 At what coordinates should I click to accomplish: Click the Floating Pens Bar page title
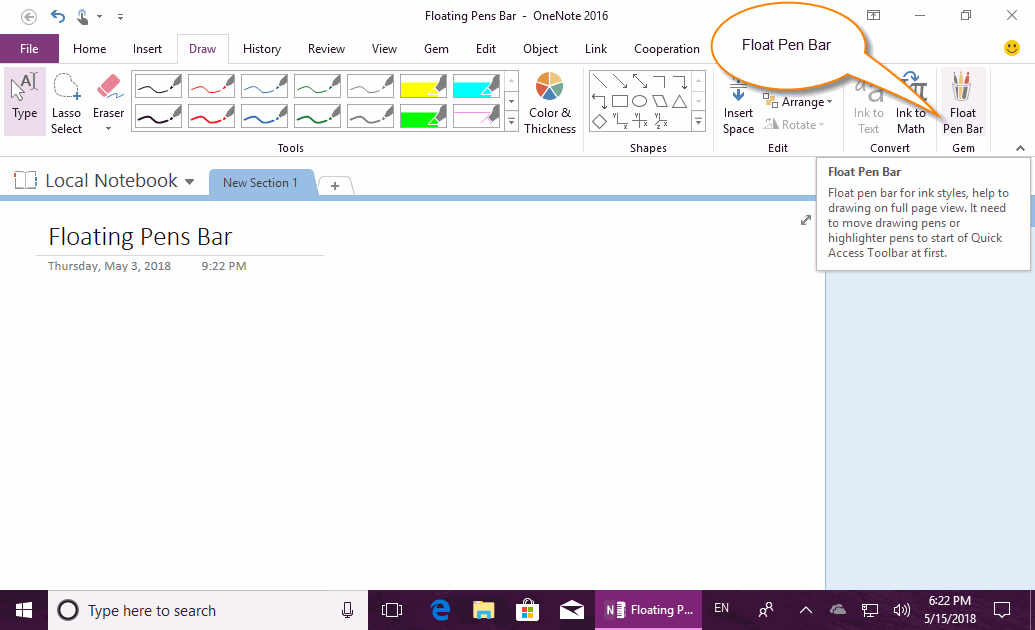(141, 237)
